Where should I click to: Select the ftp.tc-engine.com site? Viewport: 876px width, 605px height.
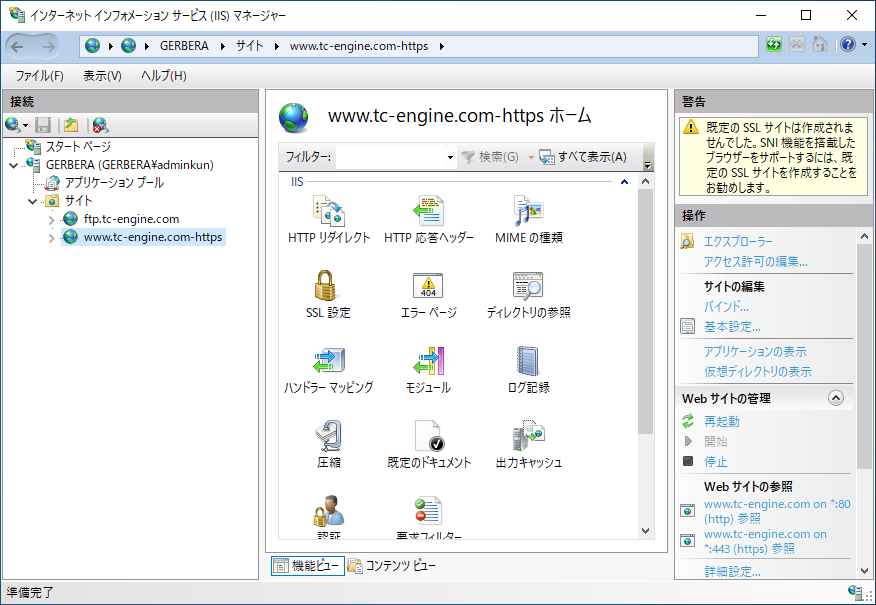point(131,219)
